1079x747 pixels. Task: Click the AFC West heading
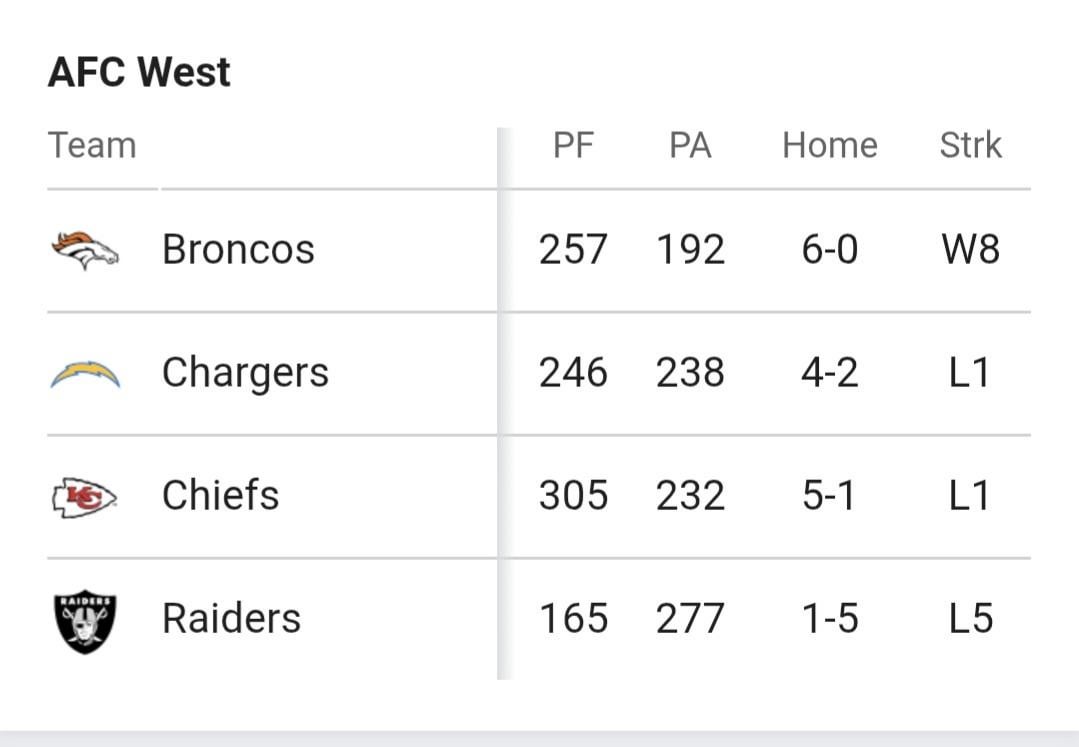point(137,70)
